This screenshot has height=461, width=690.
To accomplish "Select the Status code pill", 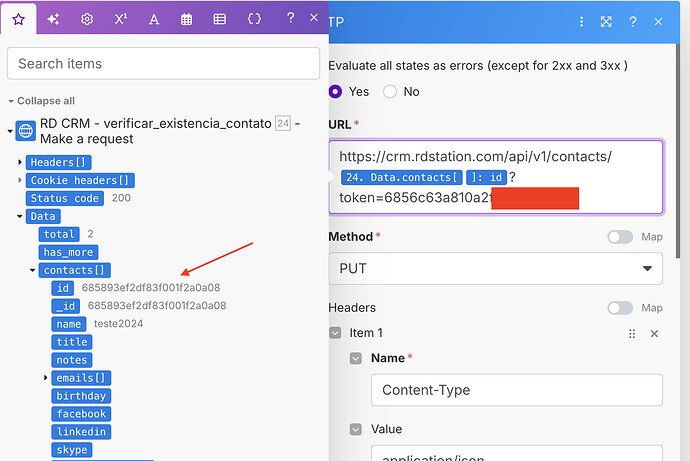I will 65,198.
